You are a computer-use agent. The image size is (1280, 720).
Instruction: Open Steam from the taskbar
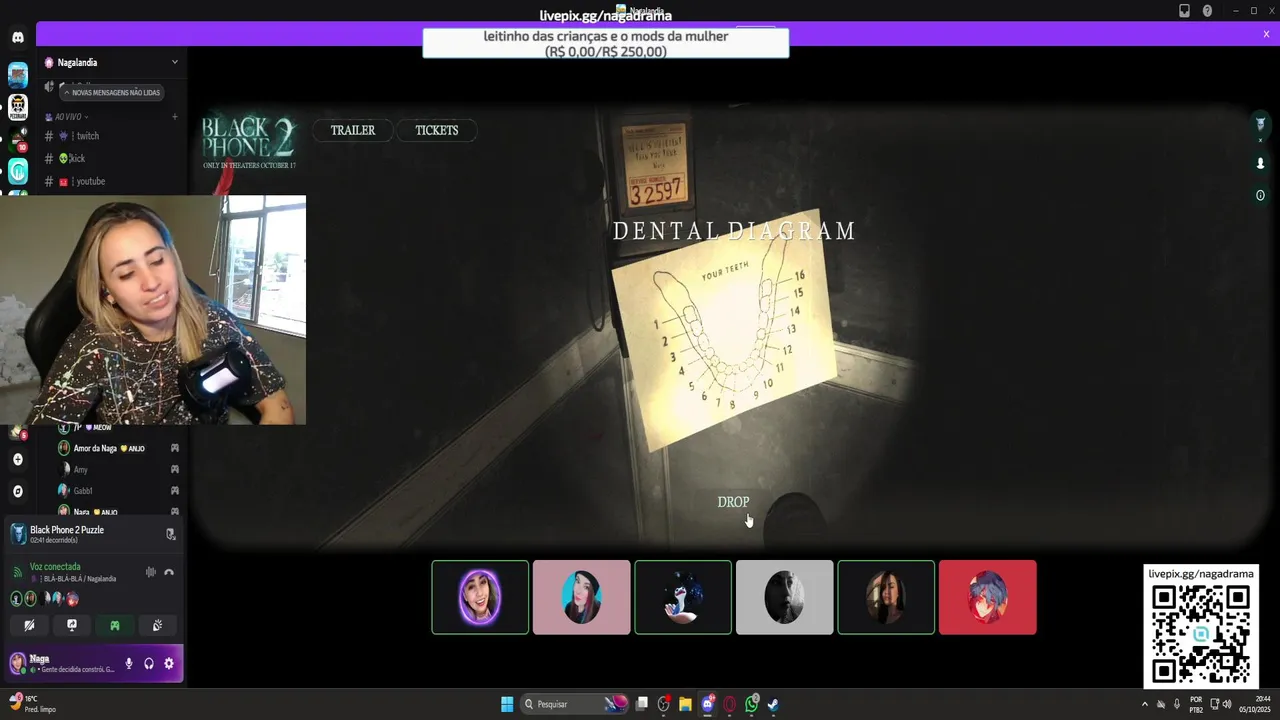(773, 704)
